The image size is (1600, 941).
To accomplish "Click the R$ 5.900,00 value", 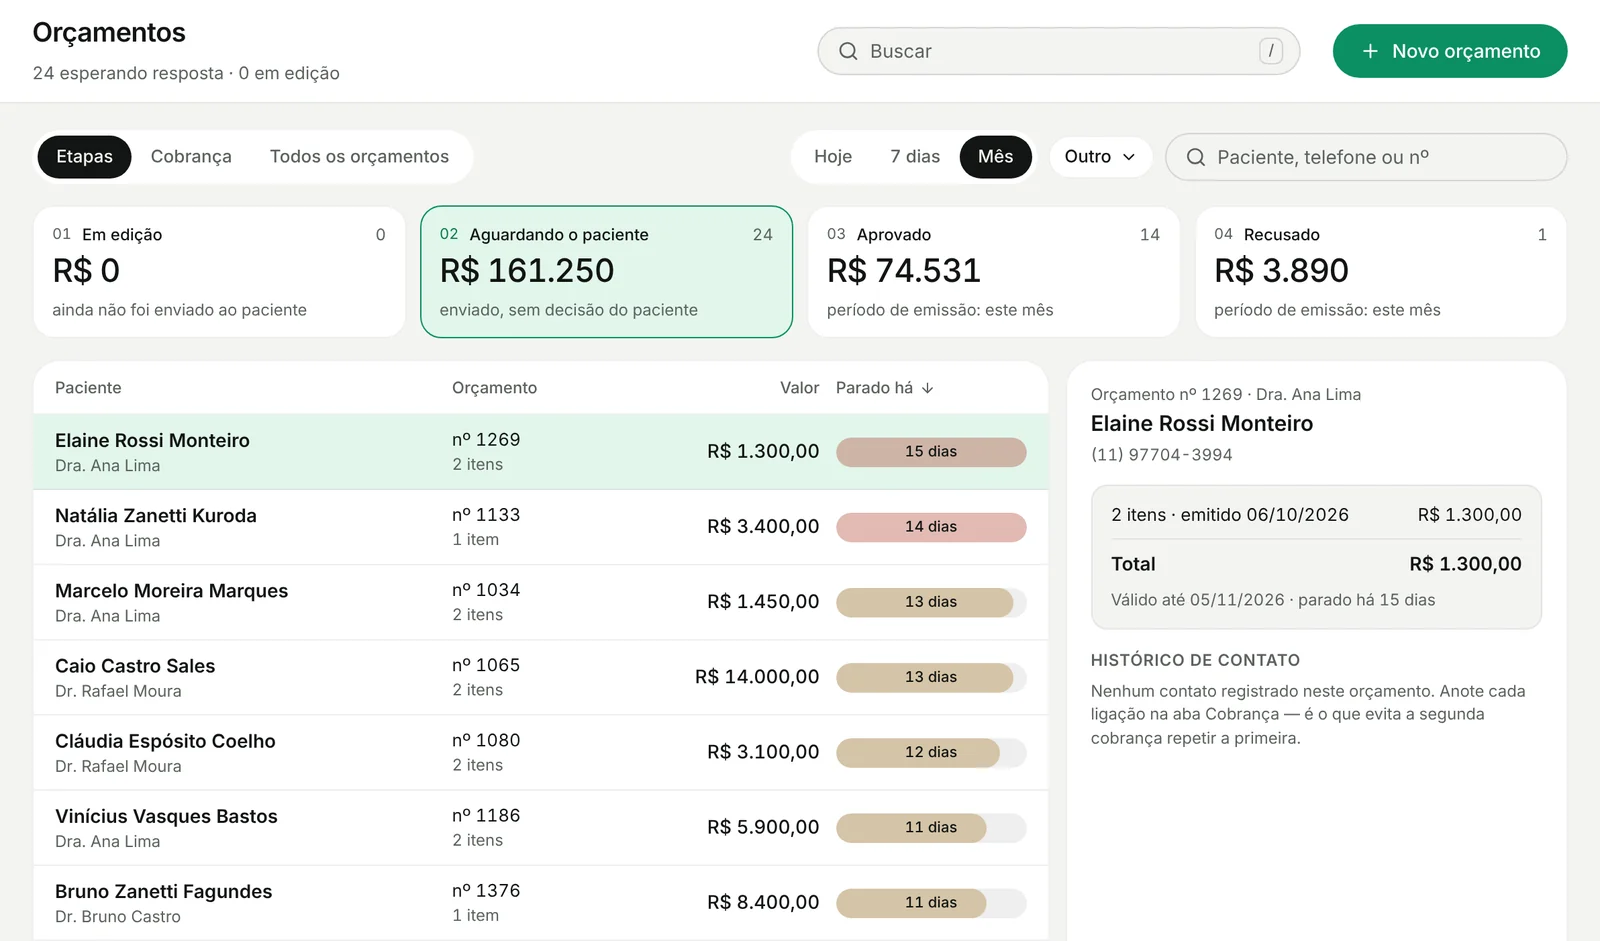I will (x=763, y=827).
